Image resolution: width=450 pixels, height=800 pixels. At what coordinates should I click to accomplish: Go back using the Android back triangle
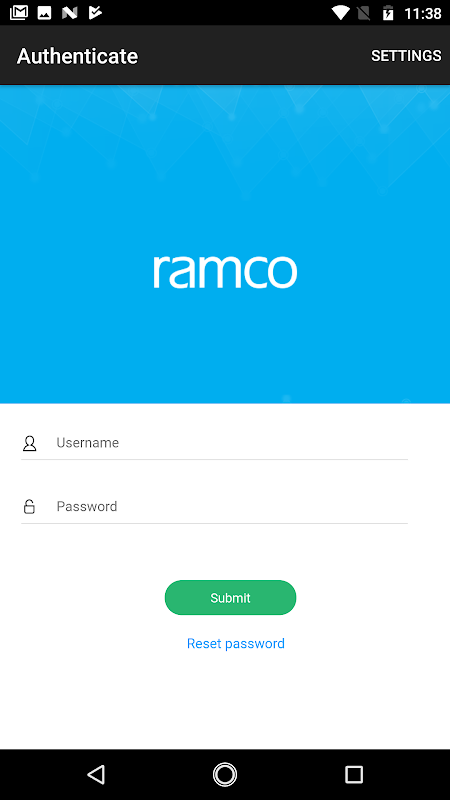[x=96, y=774]
